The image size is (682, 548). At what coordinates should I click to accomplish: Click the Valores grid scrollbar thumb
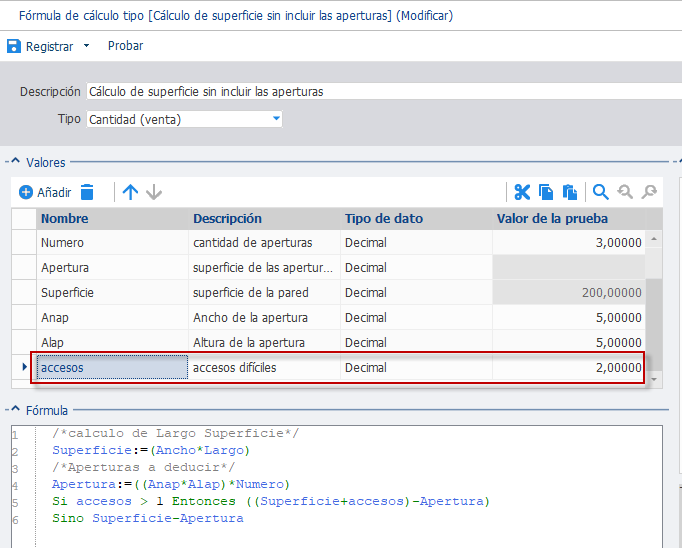coord(654,324)
